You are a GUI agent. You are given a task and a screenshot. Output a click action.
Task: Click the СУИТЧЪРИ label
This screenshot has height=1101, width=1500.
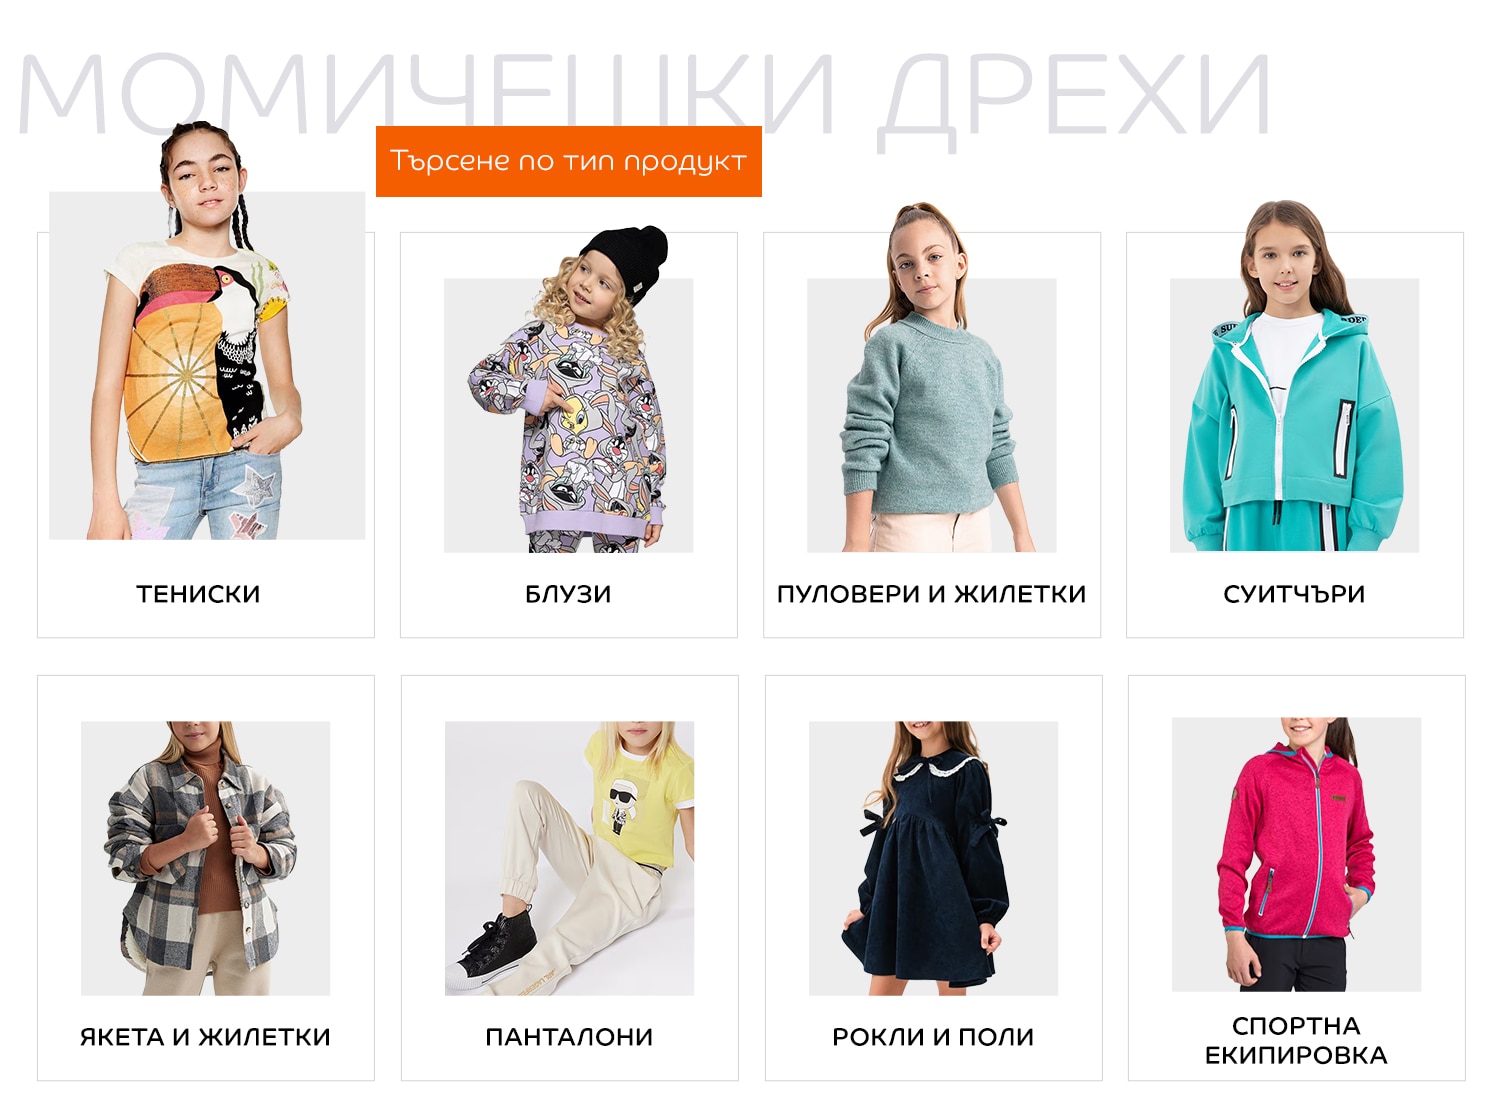(x=1295, y=594)
